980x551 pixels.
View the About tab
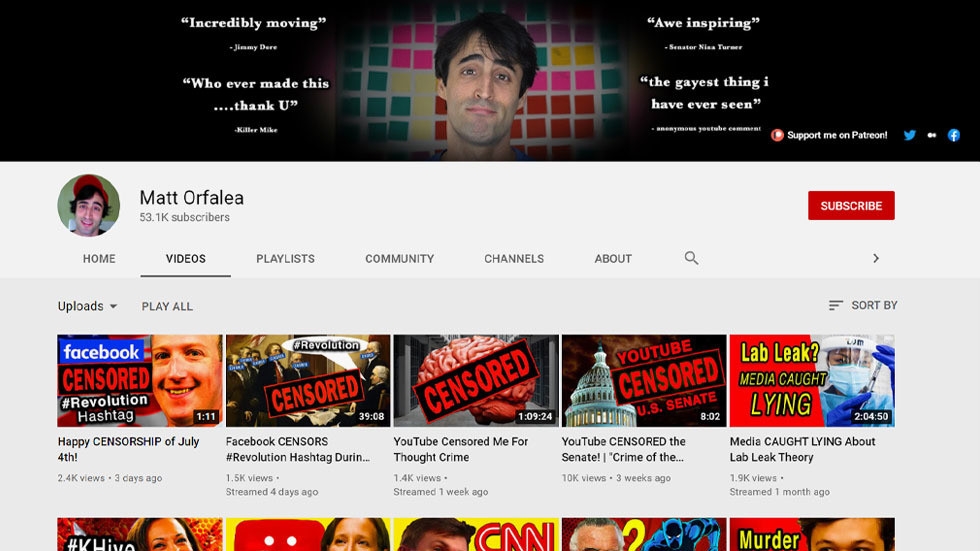click(x=613, y=259)
